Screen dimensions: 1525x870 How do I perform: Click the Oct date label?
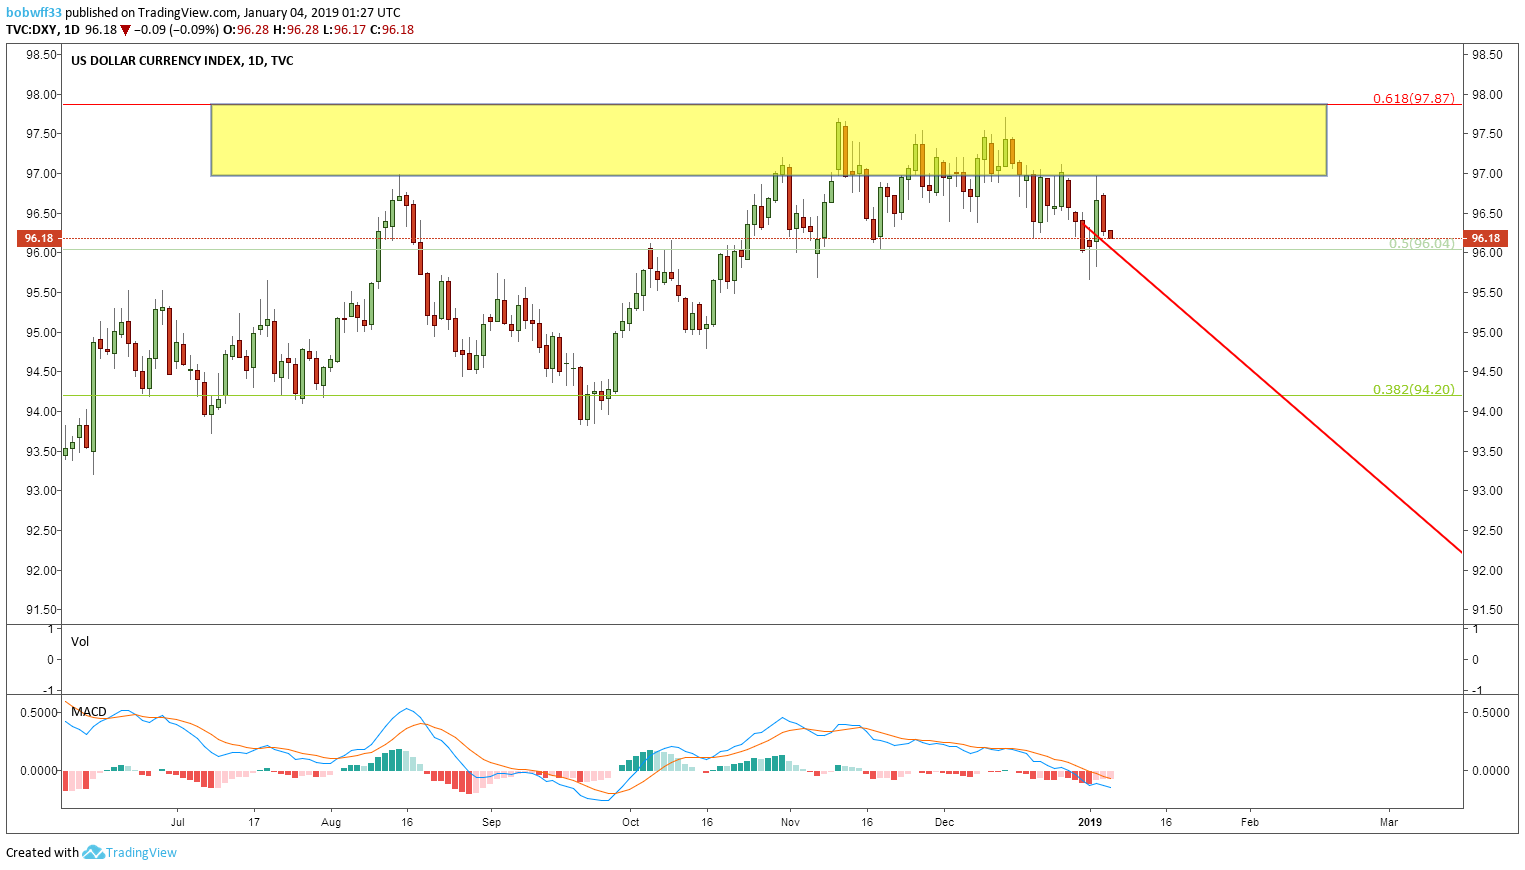coord(630,822)
